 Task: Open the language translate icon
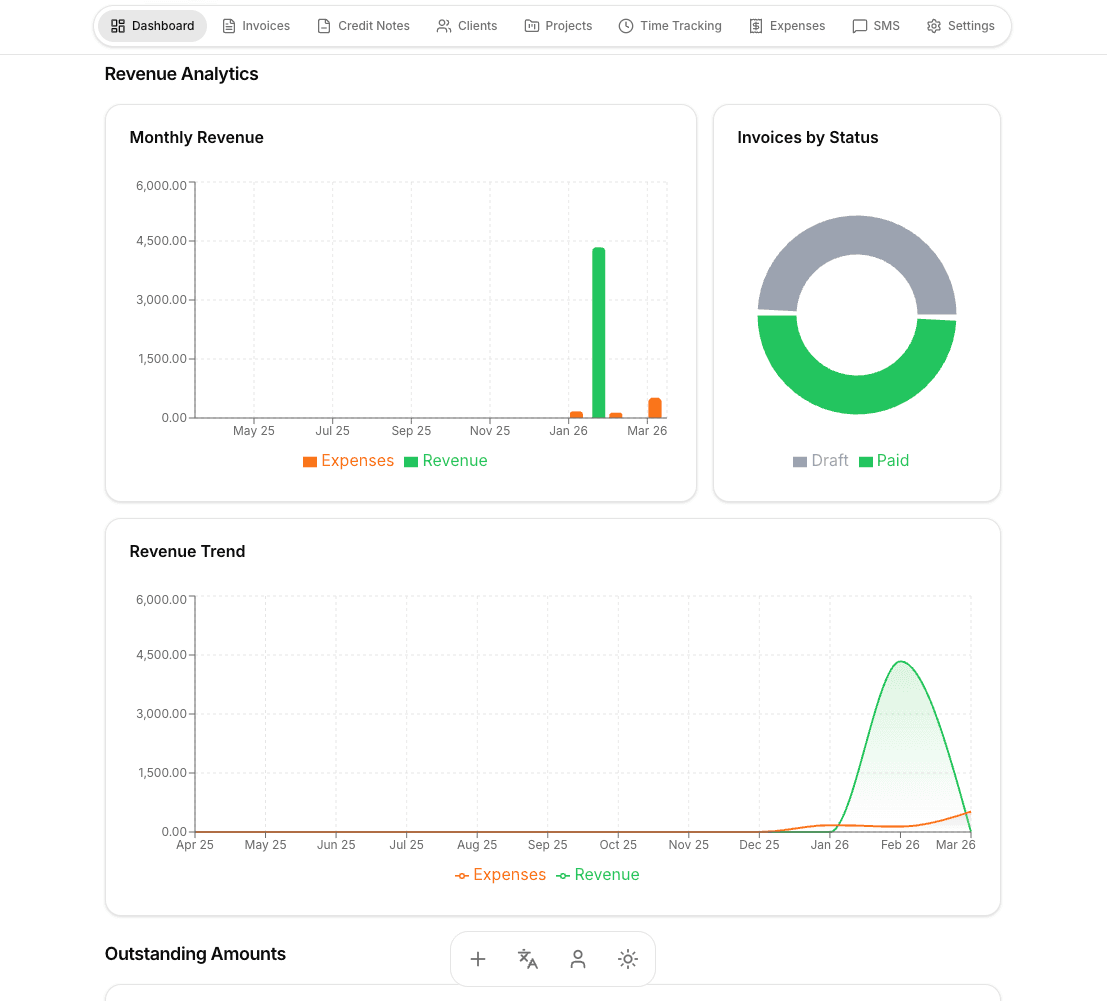[x=528, y=959]
